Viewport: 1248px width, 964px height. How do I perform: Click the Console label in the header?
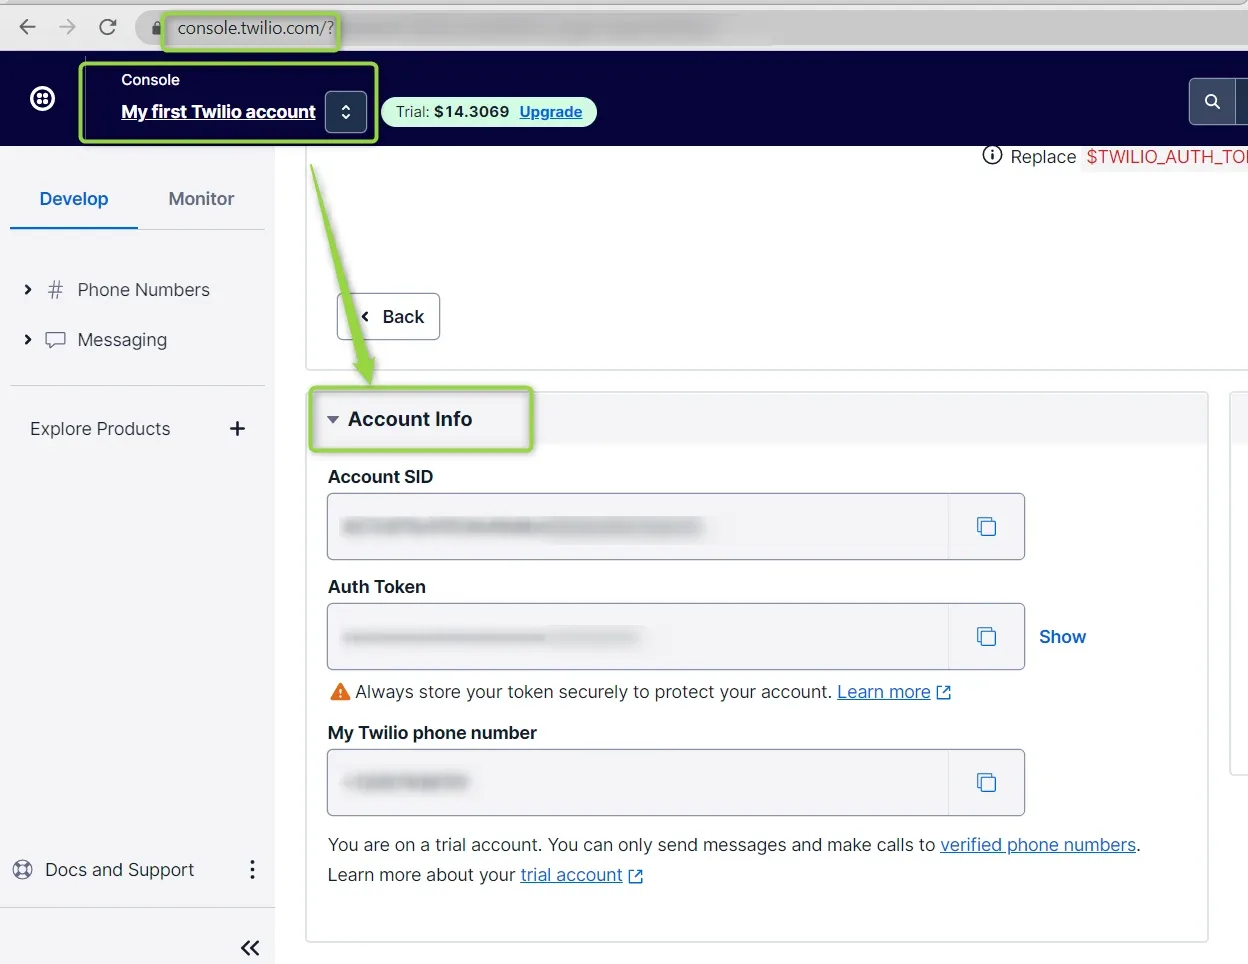[x=150, y=80]
